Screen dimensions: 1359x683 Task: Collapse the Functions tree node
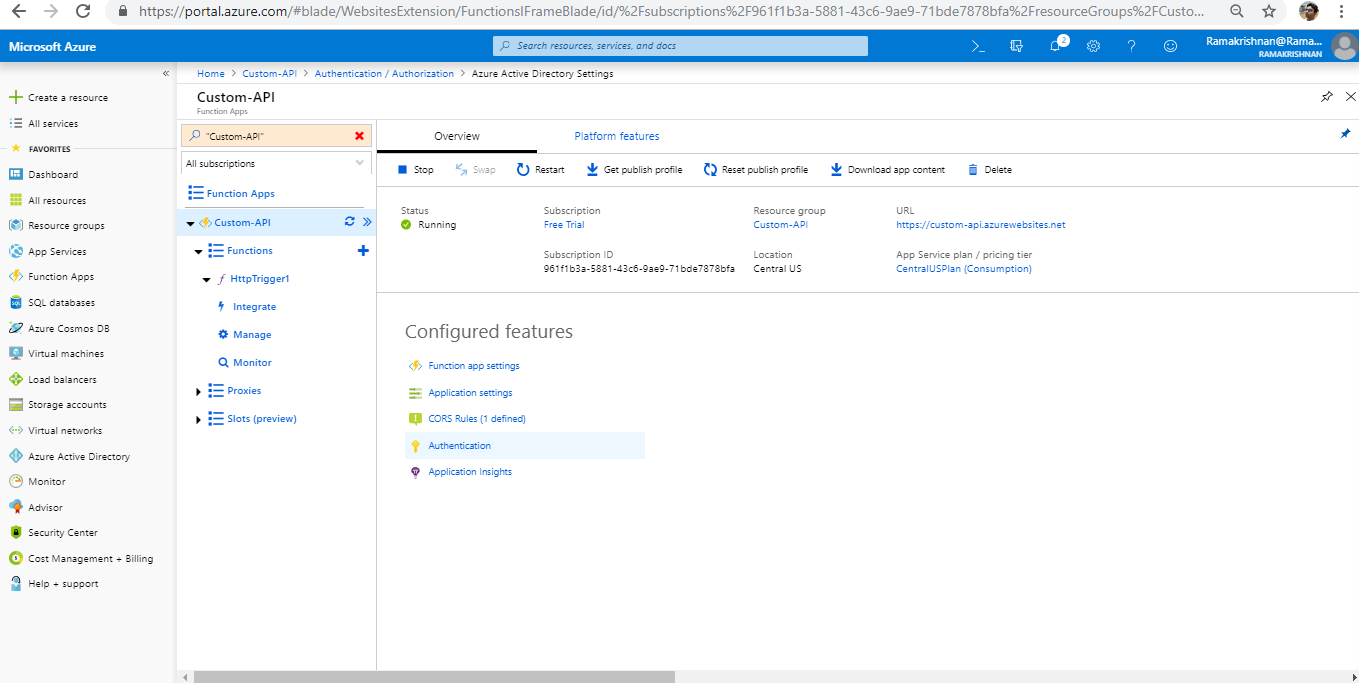[x=198, y=251]
